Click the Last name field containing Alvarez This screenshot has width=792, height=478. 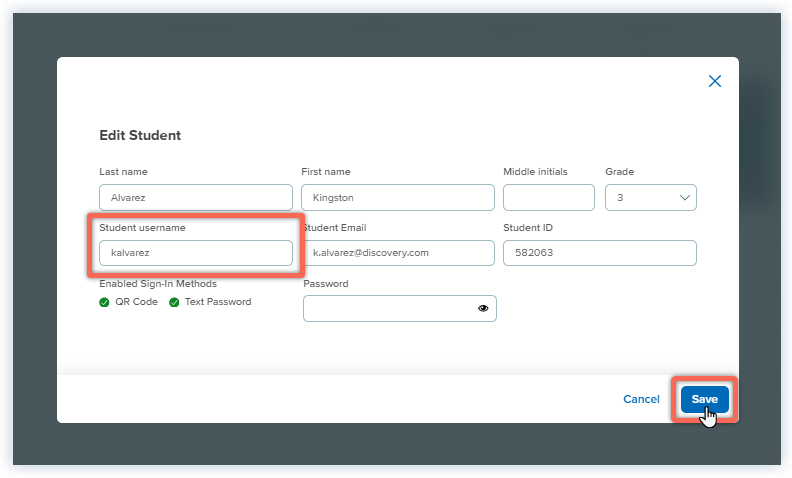tap(195, 198)
